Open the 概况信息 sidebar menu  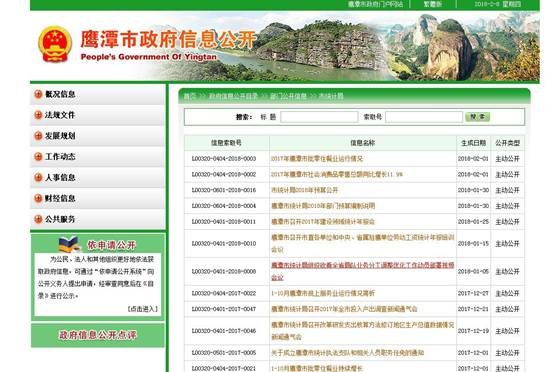coord(60,94)
